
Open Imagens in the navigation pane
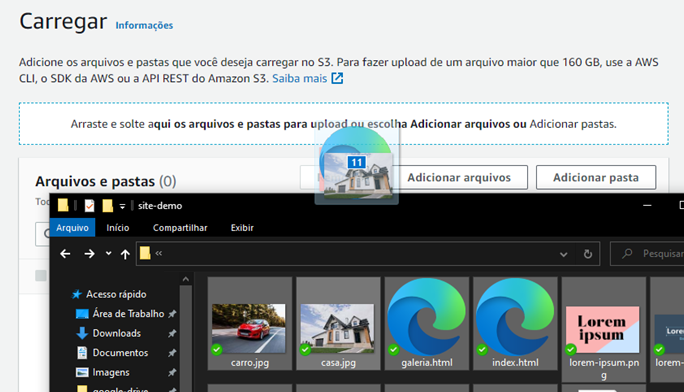point(111,372)
